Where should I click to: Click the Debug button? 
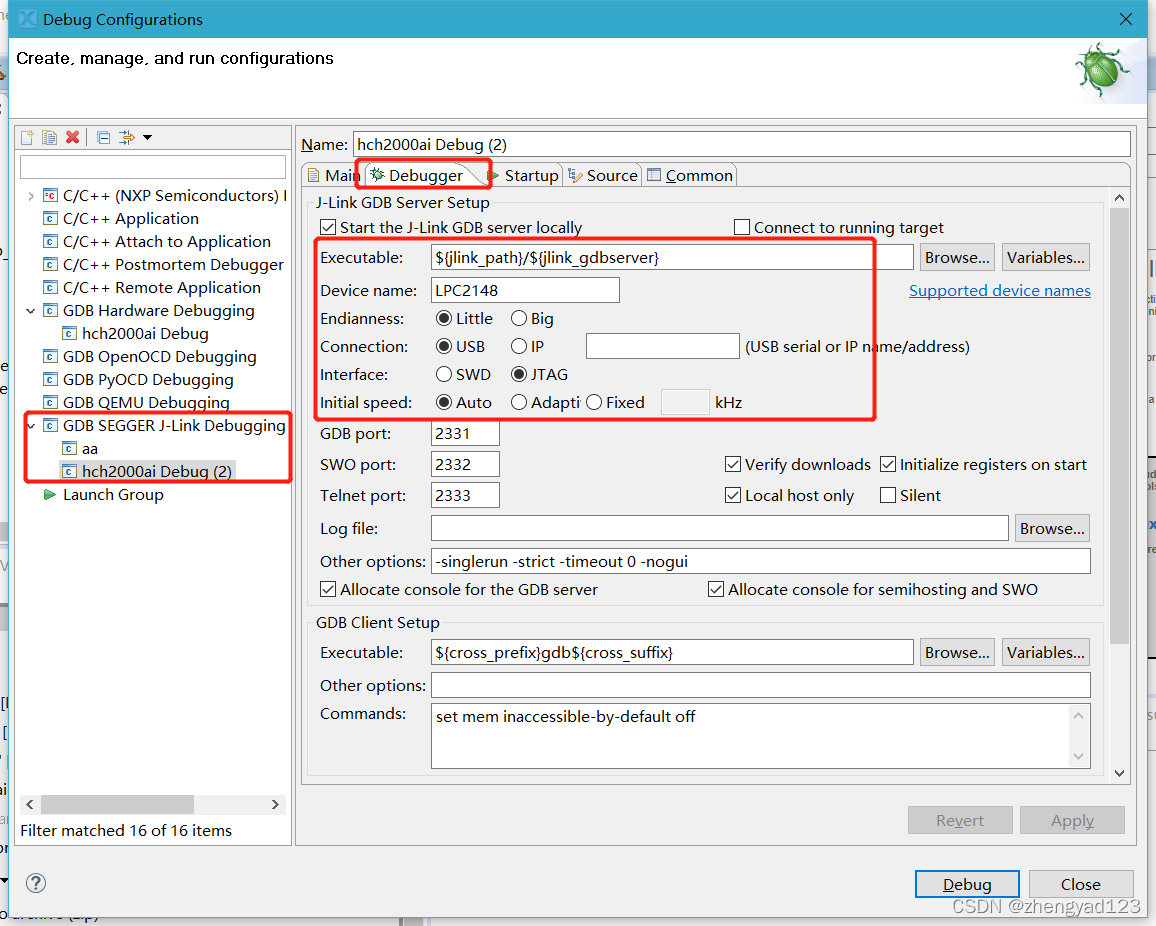click(x=967, y=884)
